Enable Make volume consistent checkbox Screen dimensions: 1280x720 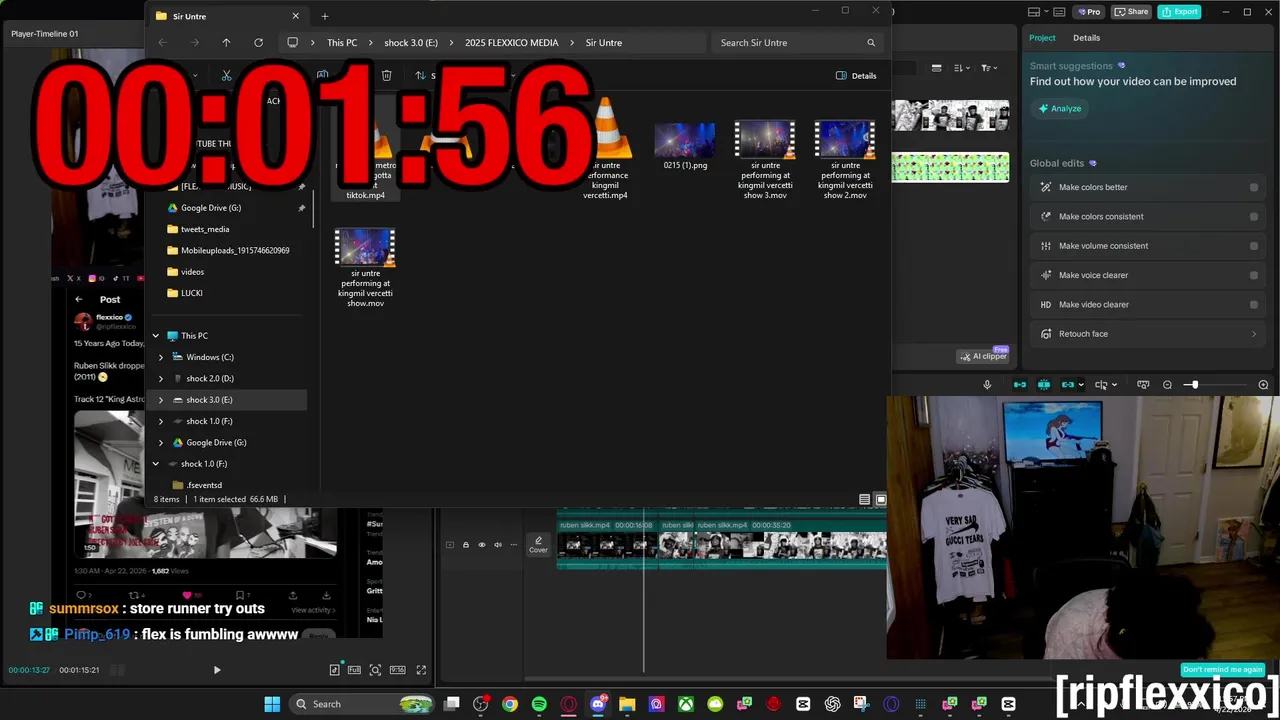(1254, 246)
